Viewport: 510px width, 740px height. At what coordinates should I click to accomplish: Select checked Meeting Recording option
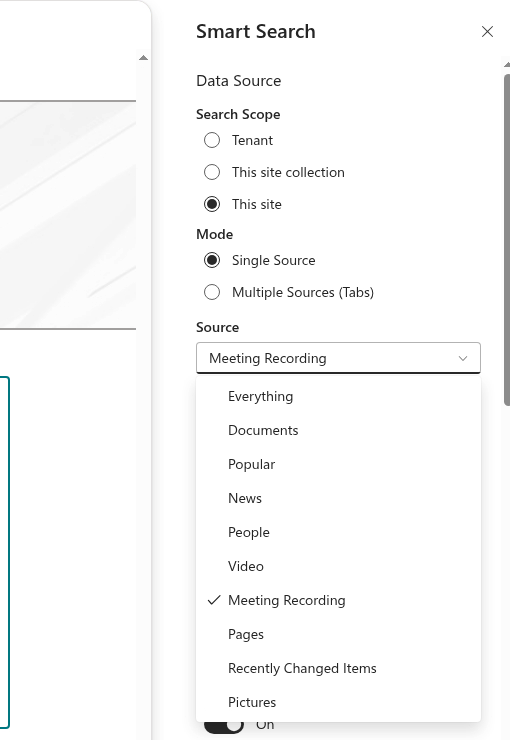point(338,600)
